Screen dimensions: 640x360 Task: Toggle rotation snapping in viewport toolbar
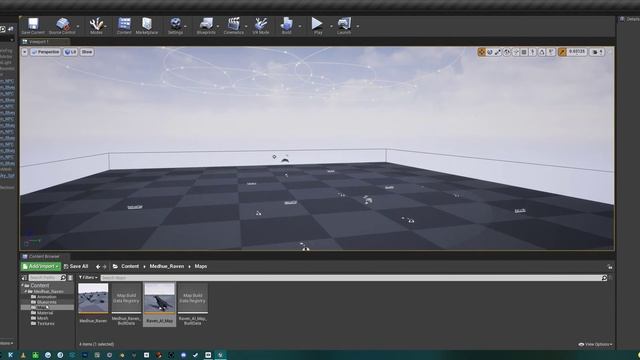coord(542,52)
